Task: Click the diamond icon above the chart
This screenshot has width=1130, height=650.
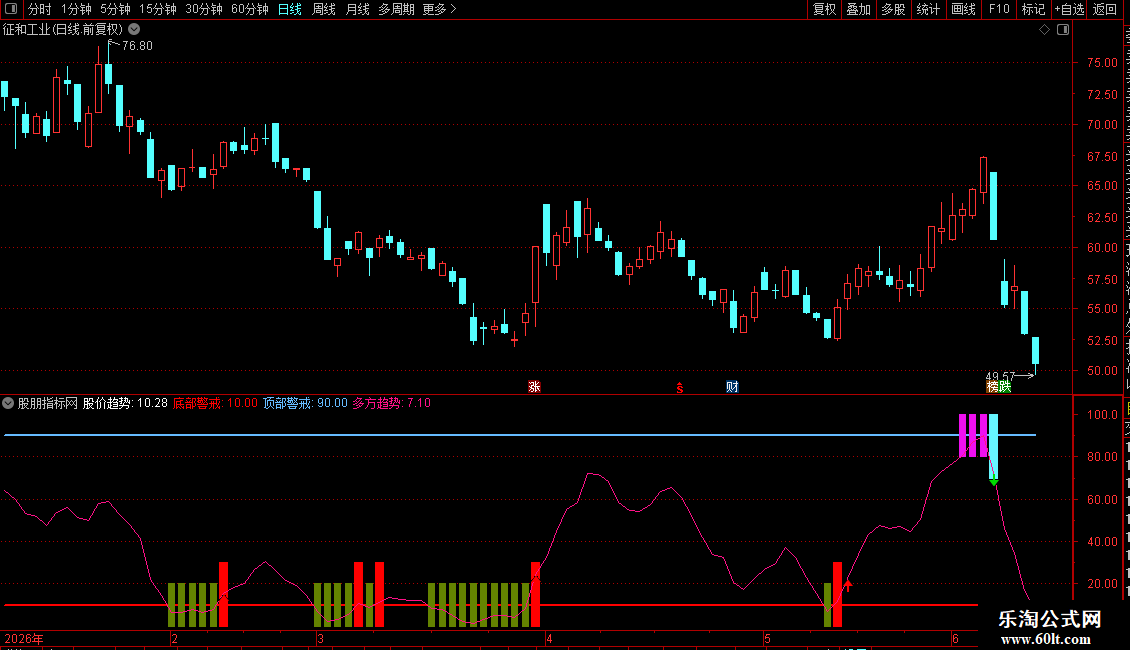Action: pyautogui.click(x=1044, y=30)
